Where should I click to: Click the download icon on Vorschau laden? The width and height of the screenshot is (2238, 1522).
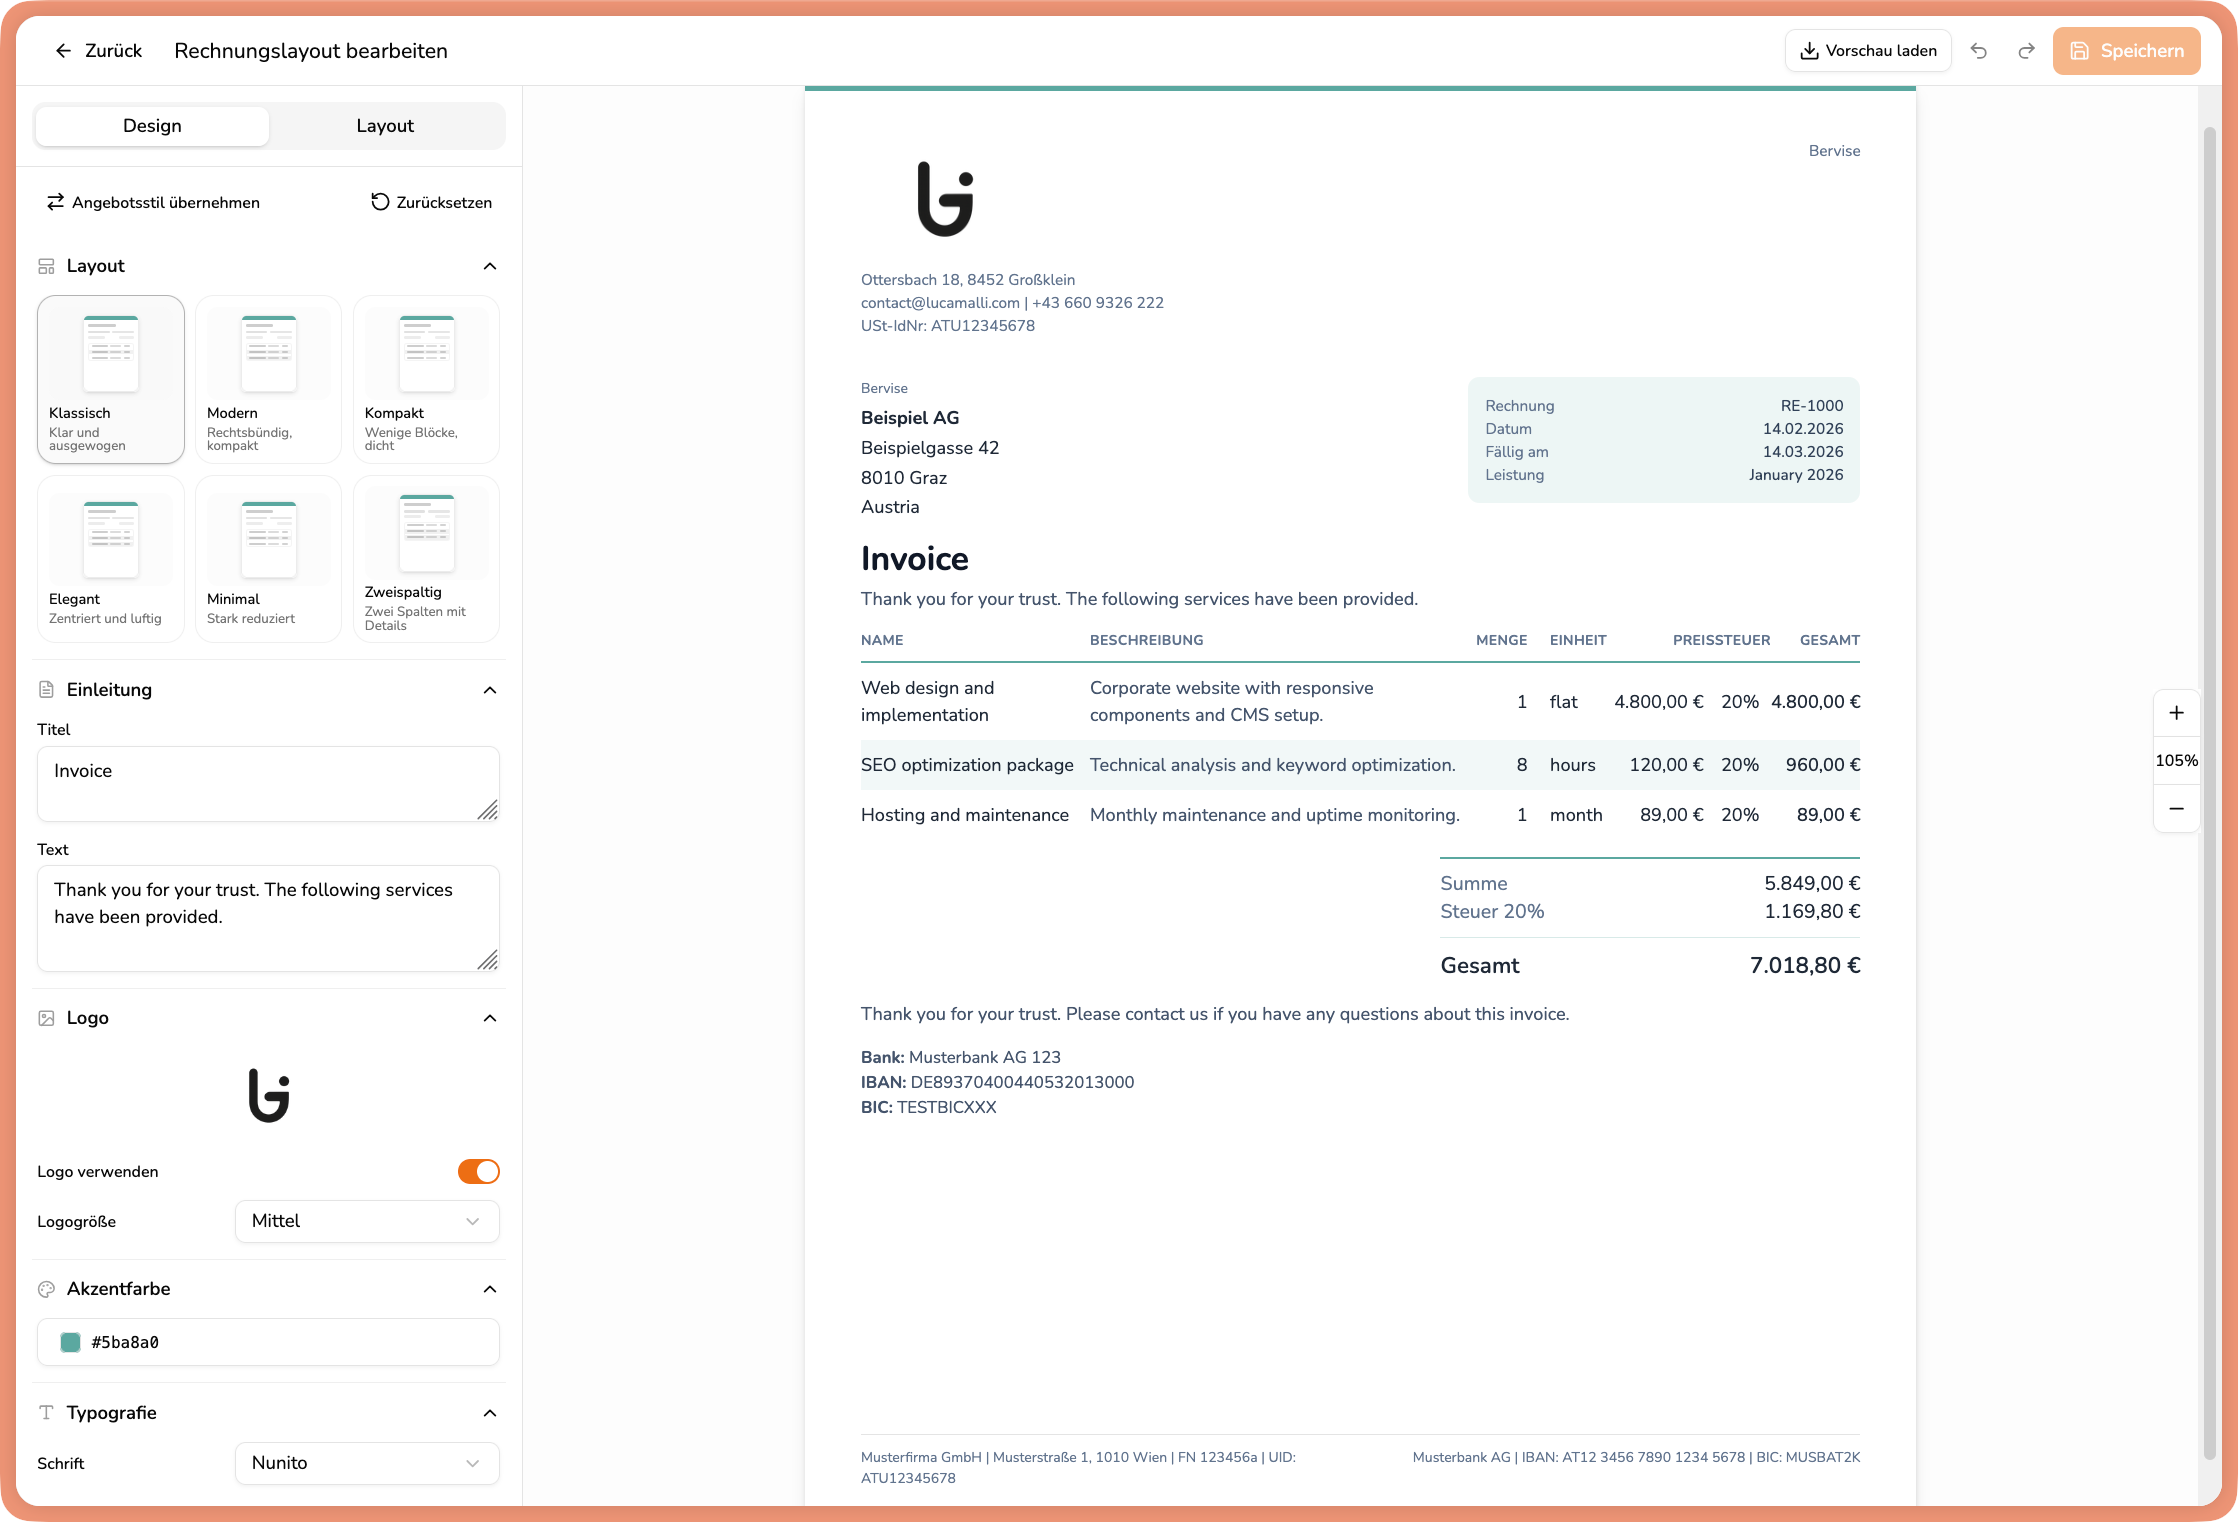(1808, 49)
